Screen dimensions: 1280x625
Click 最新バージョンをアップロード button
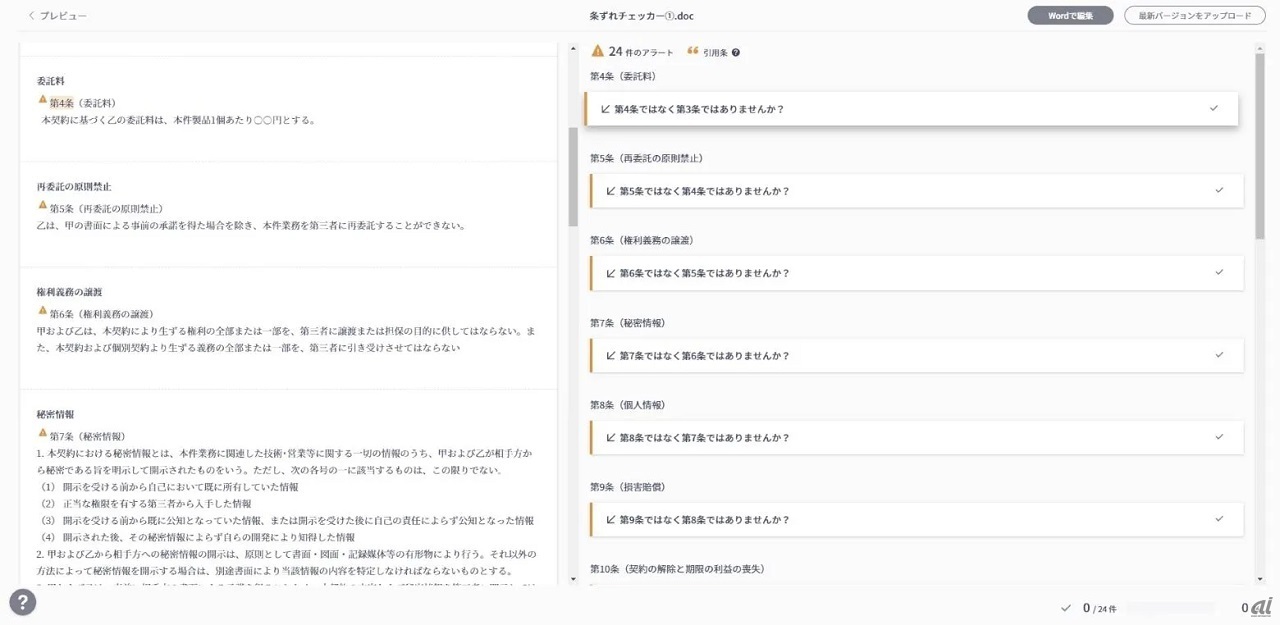click(1194, 16)
